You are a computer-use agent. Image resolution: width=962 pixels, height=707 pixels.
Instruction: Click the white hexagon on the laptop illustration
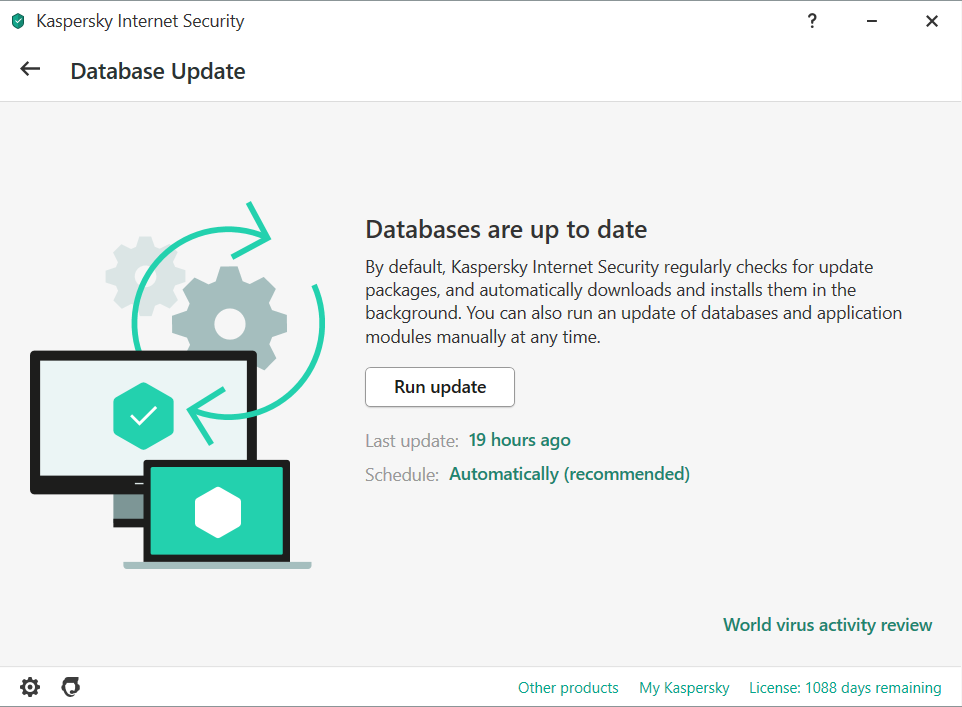(x=218, y=512)
